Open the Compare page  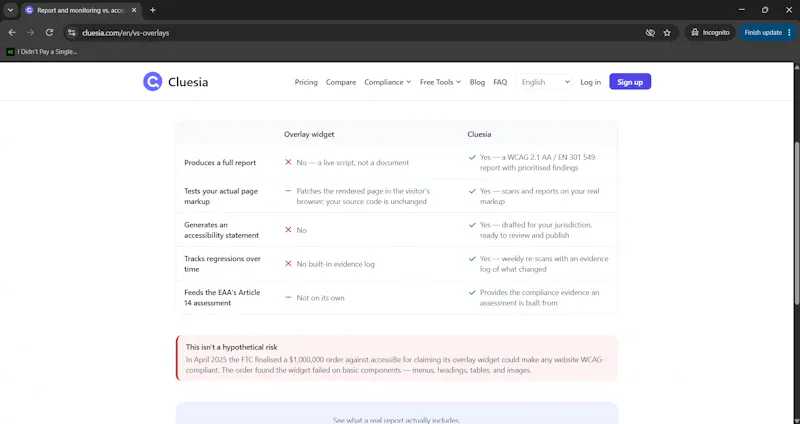341,82
